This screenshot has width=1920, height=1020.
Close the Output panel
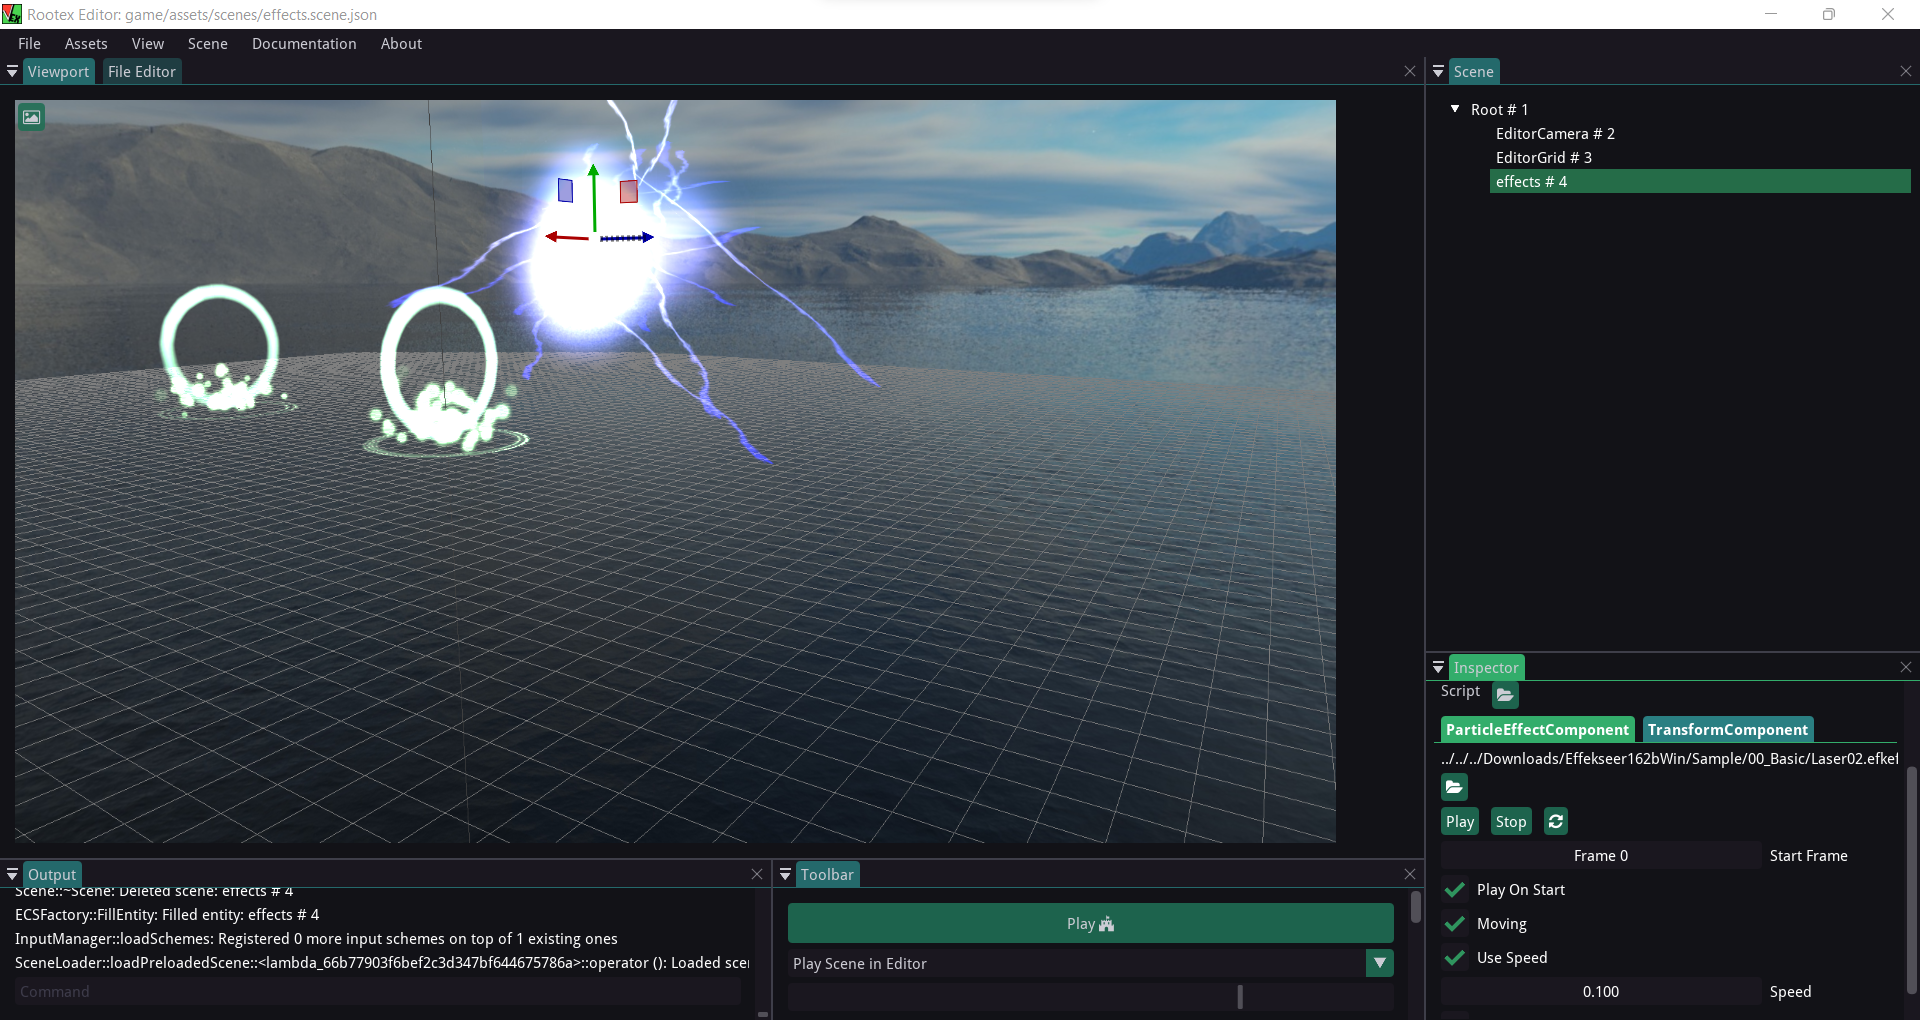(x=757, y=874)
